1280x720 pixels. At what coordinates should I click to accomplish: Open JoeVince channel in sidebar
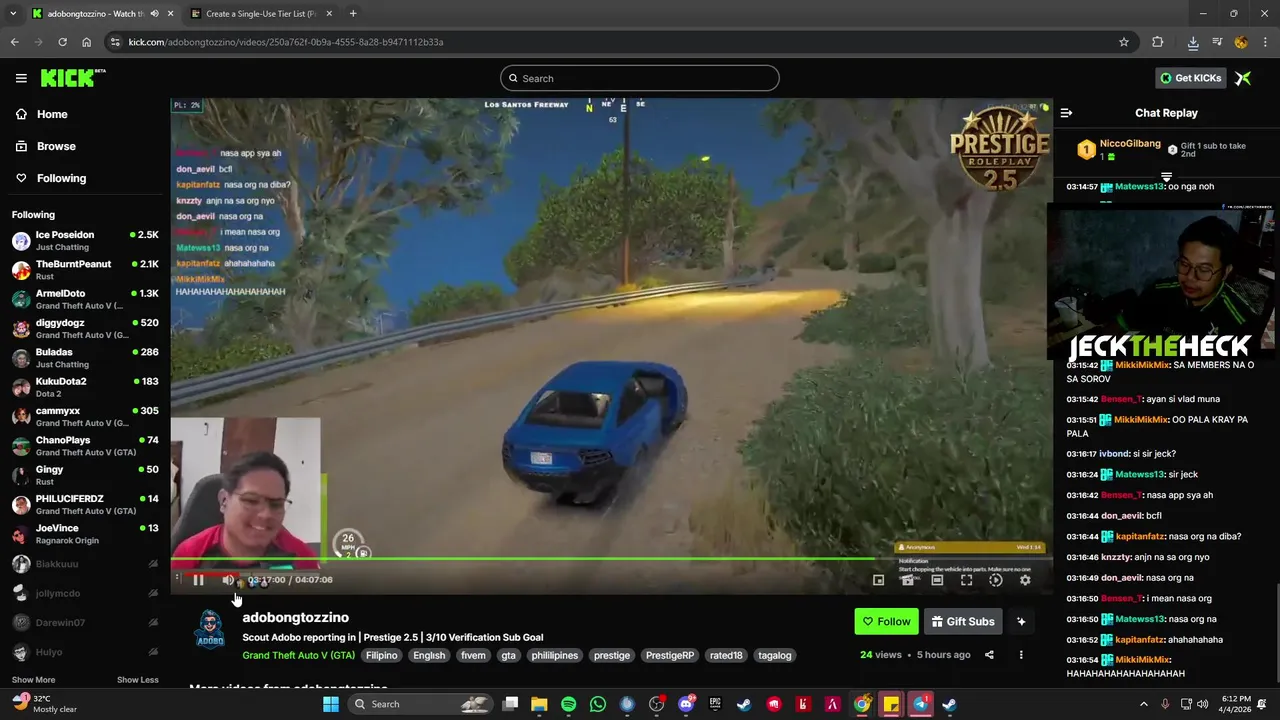pos(85,534)
